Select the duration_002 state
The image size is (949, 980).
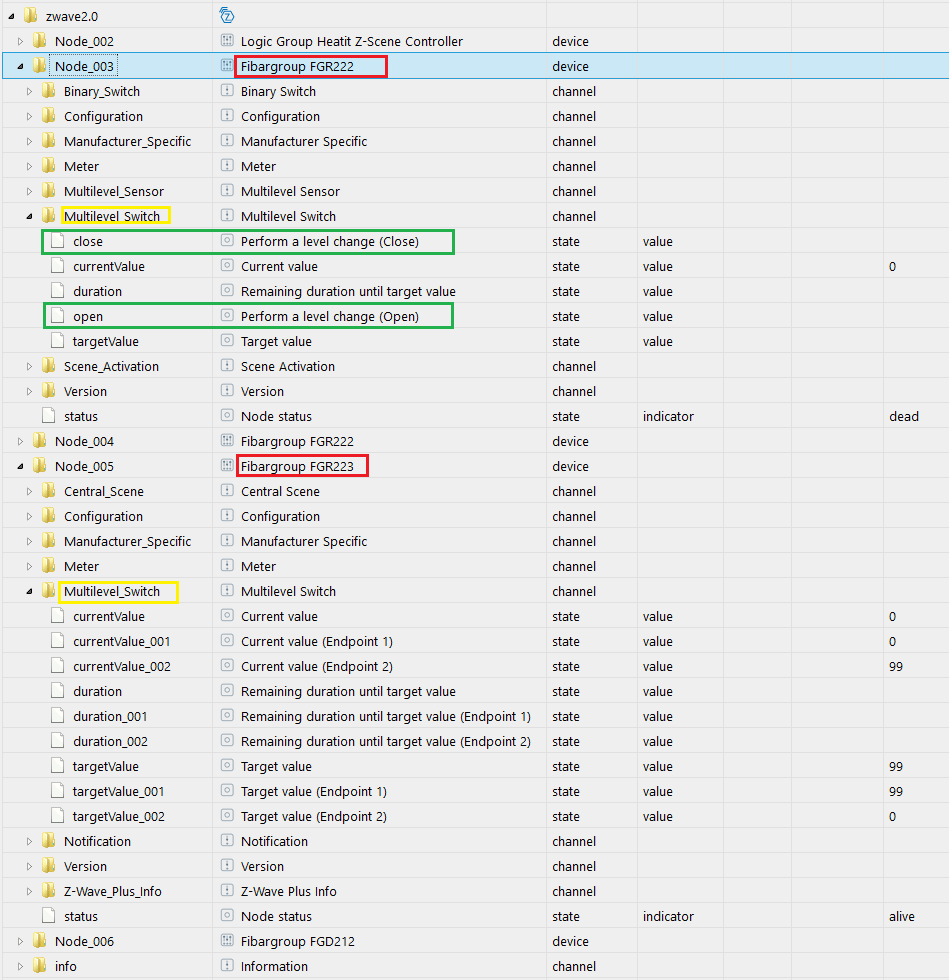click(111, 741)
